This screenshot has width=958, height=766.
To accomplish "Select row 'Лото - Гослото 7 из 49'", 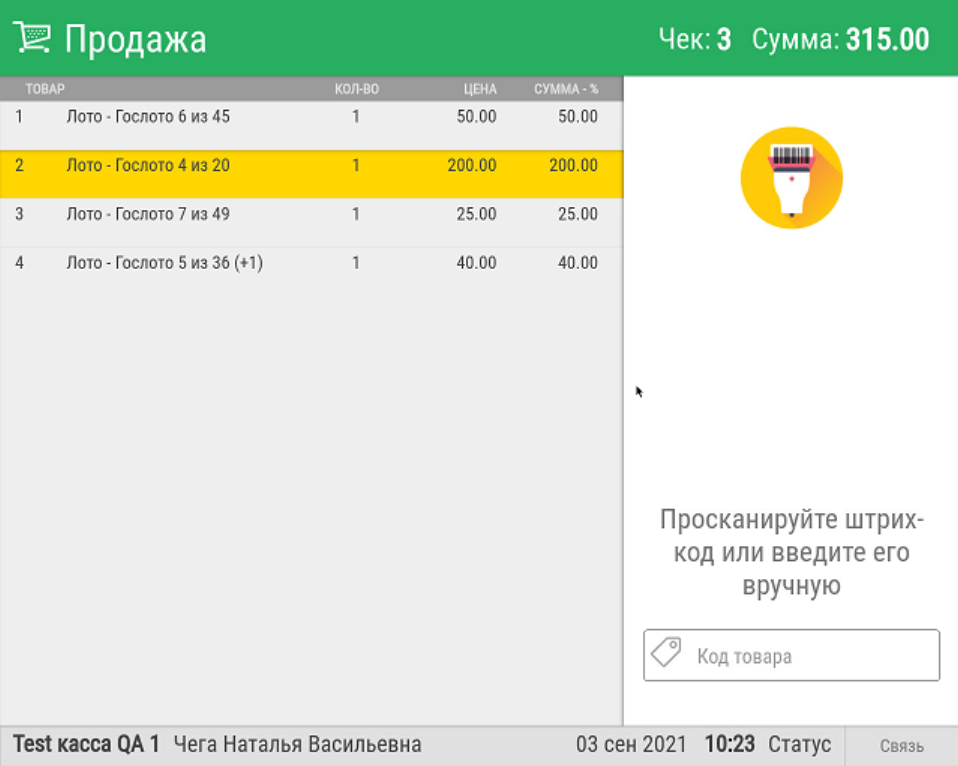I will pyautogui.click(x=312, y=222).
